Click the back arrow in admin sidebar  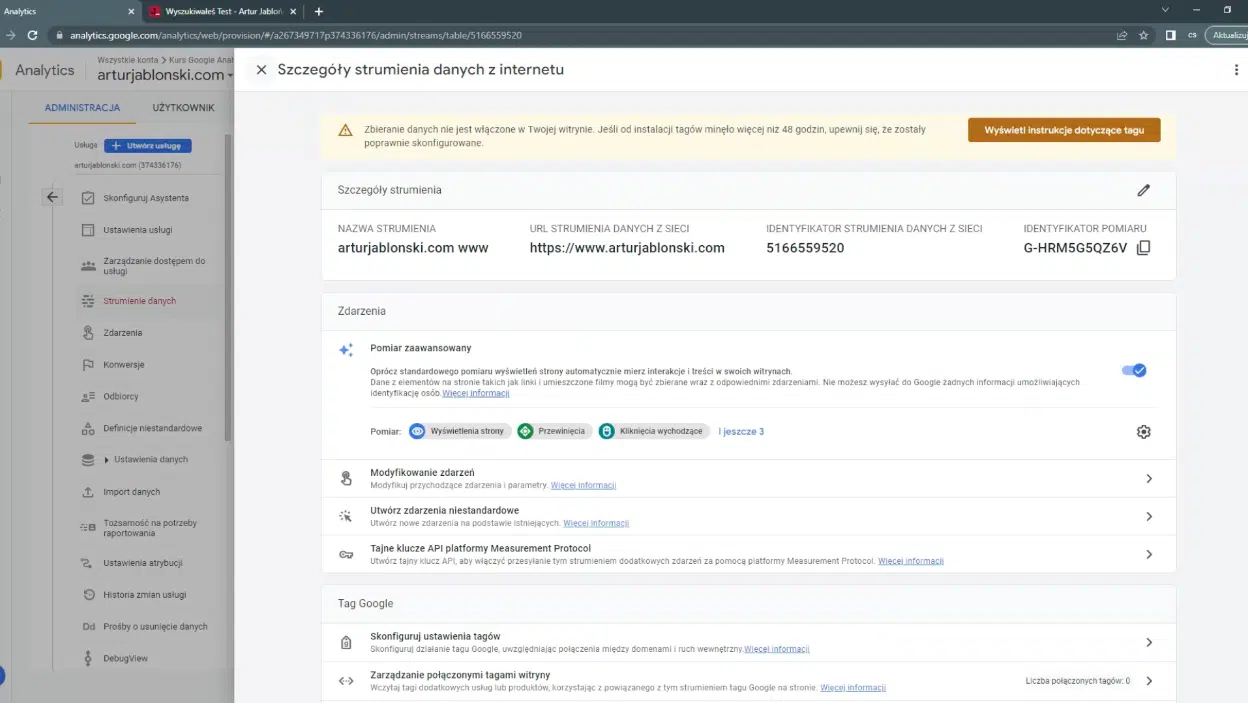[52, 197]
